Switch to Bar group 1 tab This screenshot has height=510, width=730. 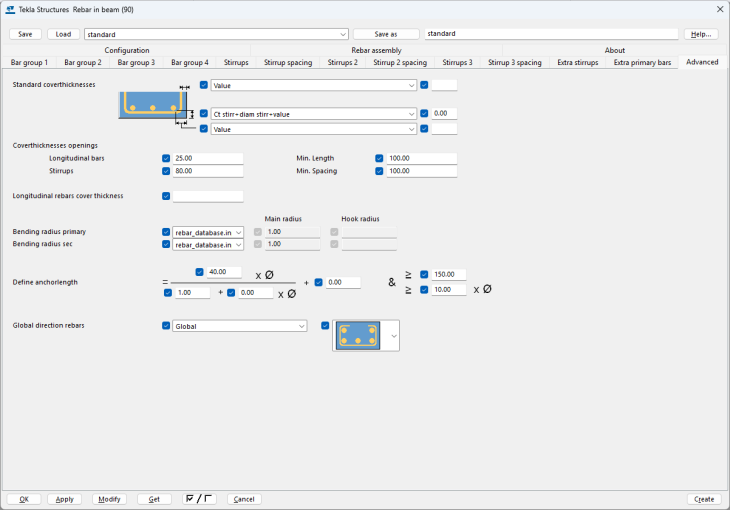click(29, 62)
